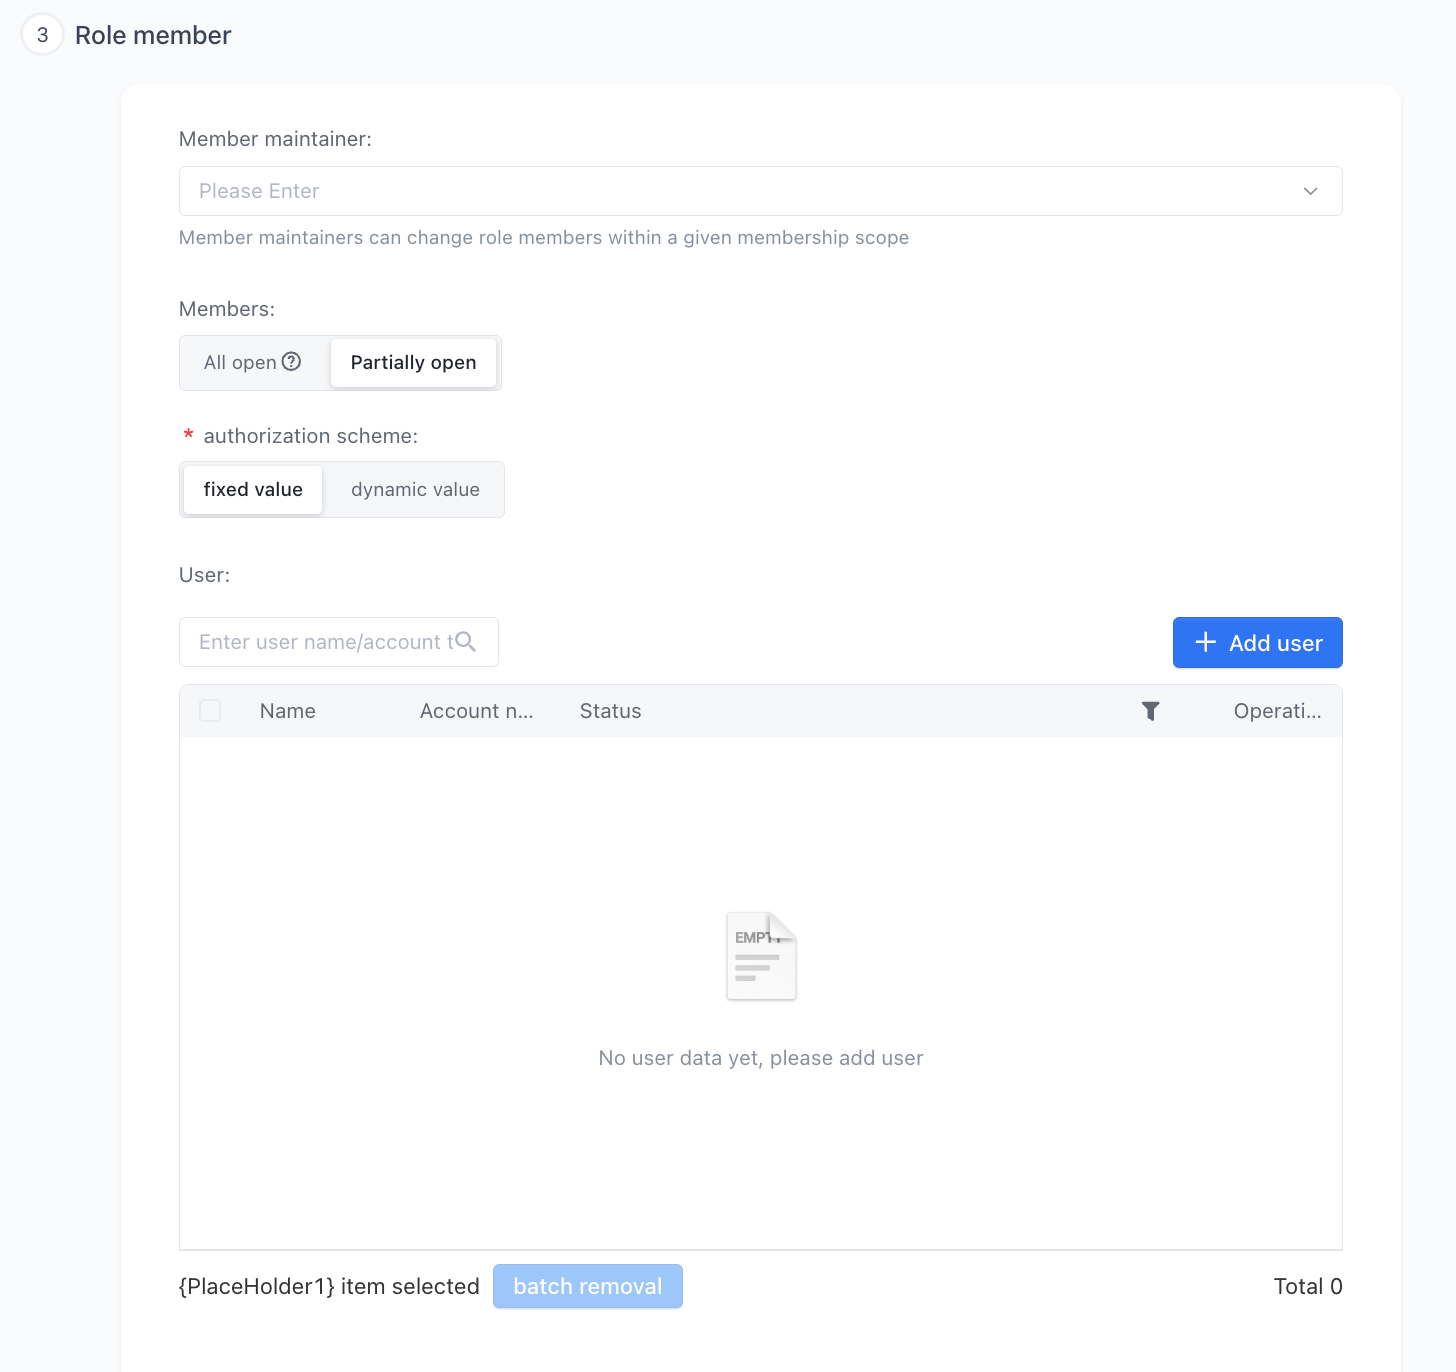Screen dimensions: 1456x1372
Task: Click the step 3 circle marker
Action: click(x=42, y=35)
